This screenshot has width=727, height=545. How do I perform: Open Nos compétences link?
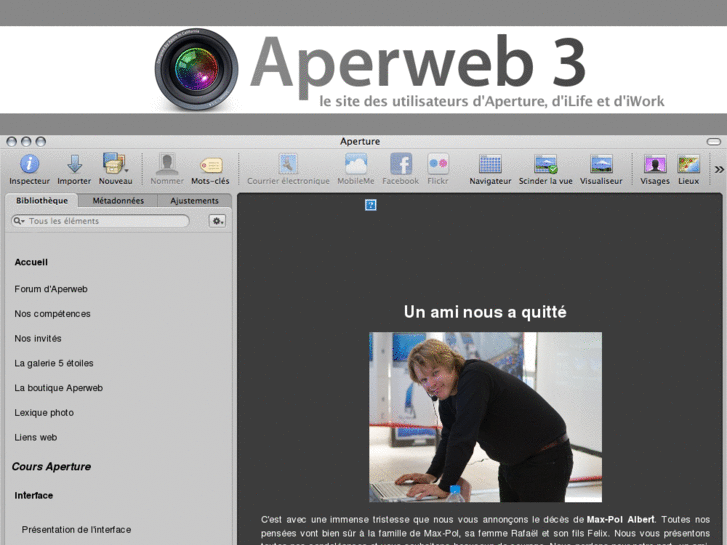[x=52, y=314]
